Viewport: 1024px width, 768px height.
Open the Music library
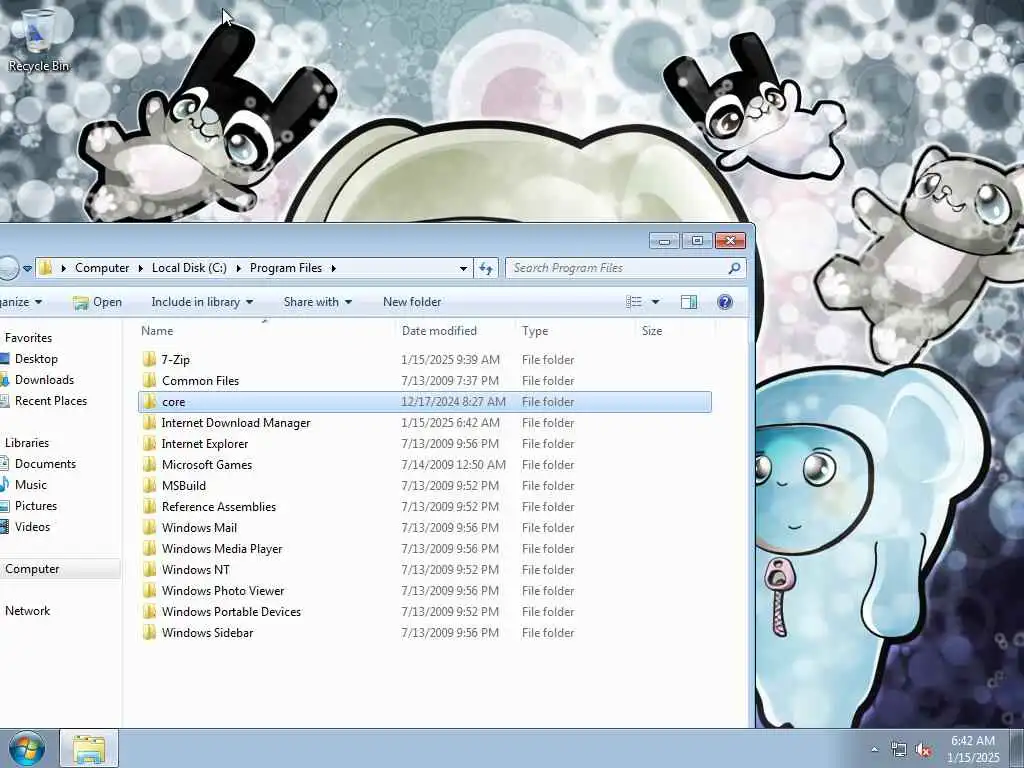coord(31,485)
